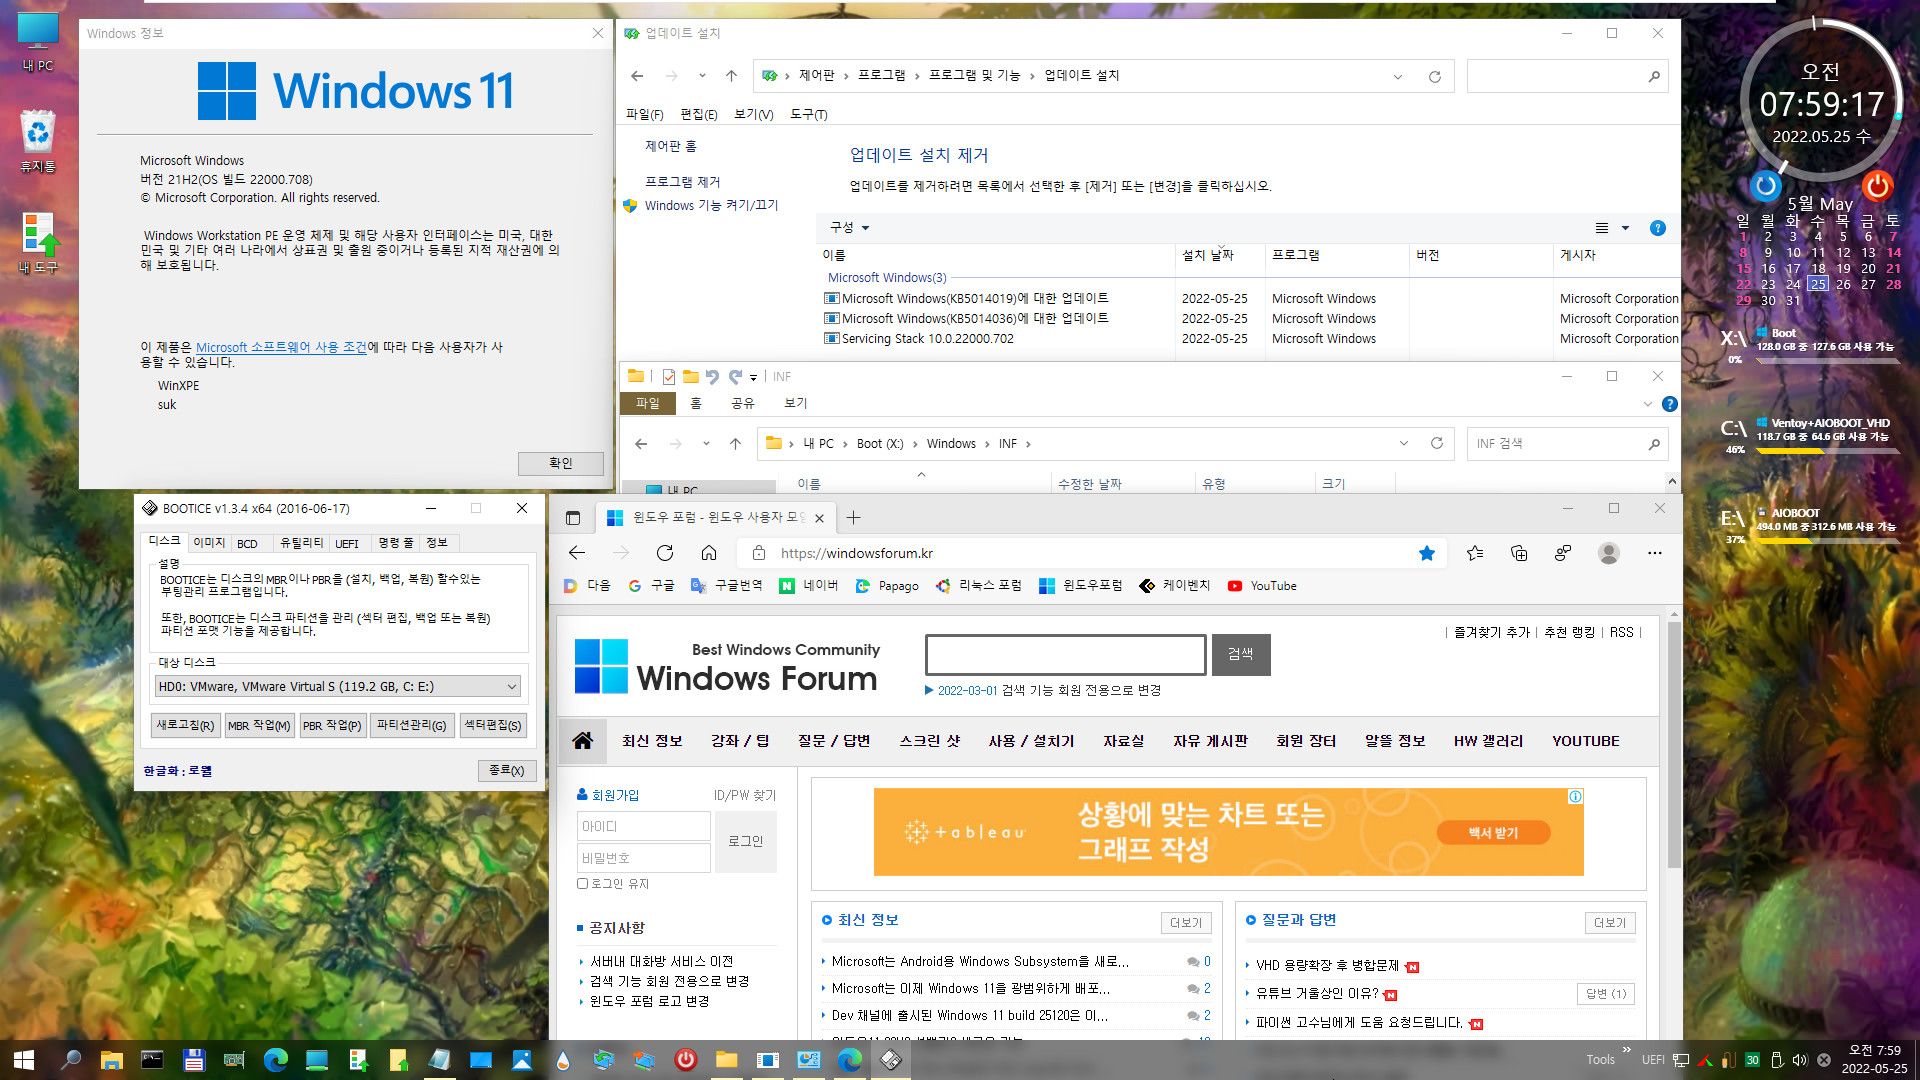Click the help icon in 업데이트 설치 window

tap(1657, 228)
